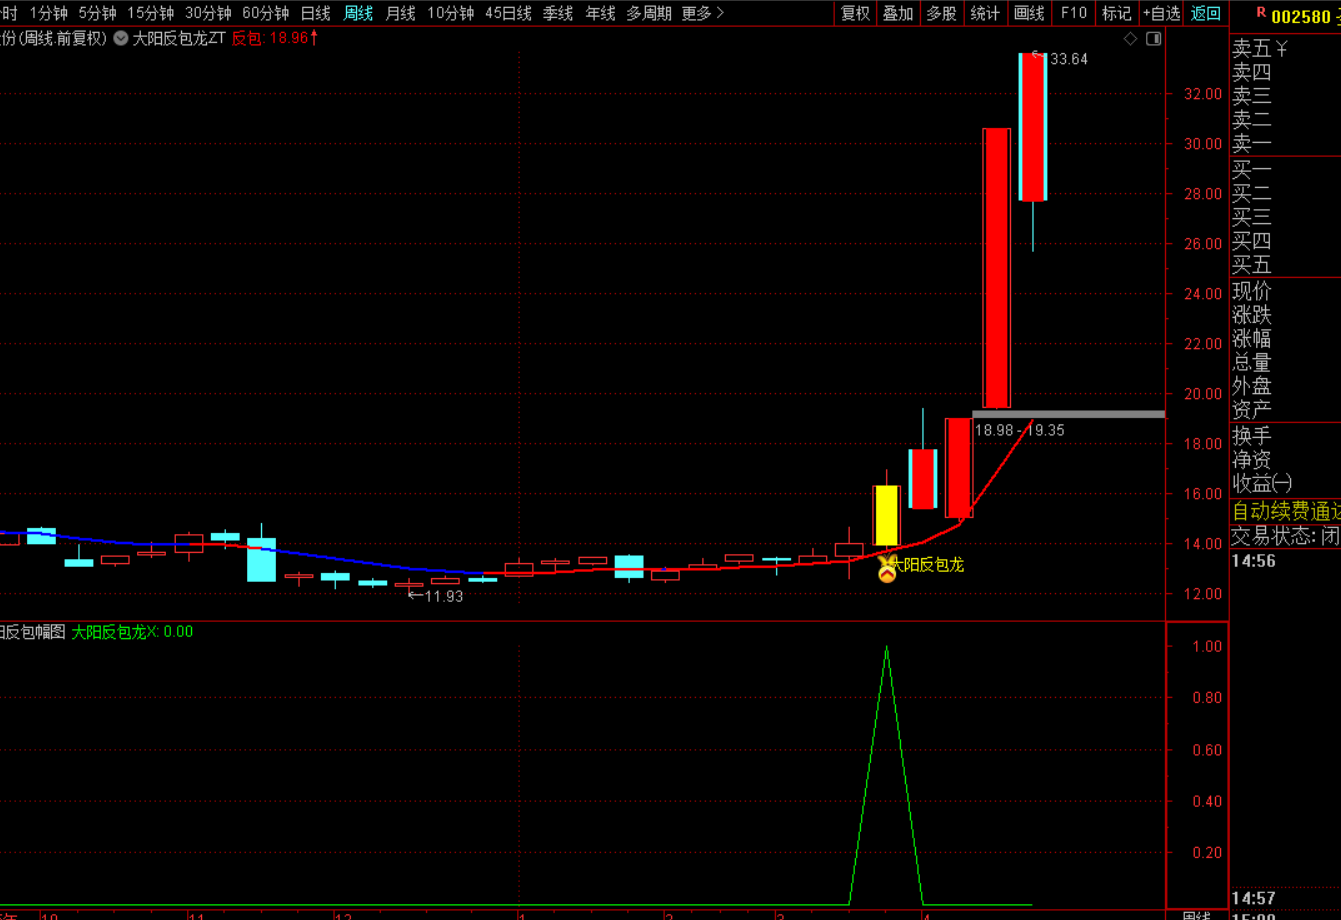Click the red R badge near the stock code

click(1262, 14)
